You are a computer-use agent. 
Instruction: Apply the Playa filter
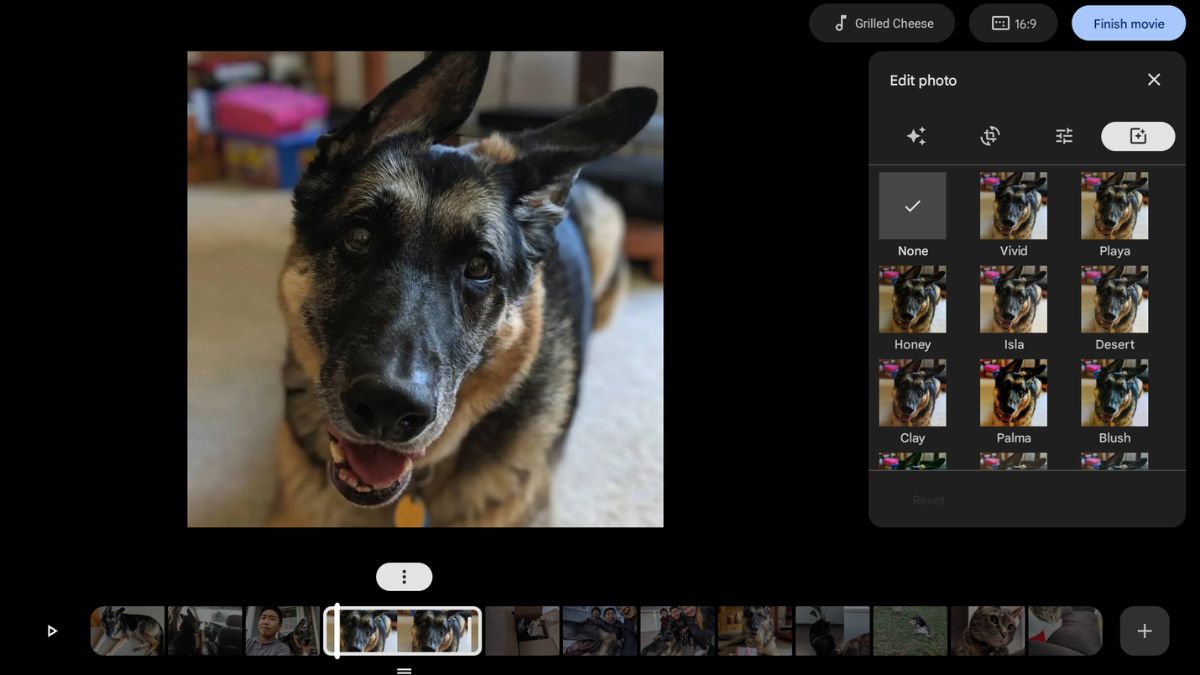pos(1114,205)
